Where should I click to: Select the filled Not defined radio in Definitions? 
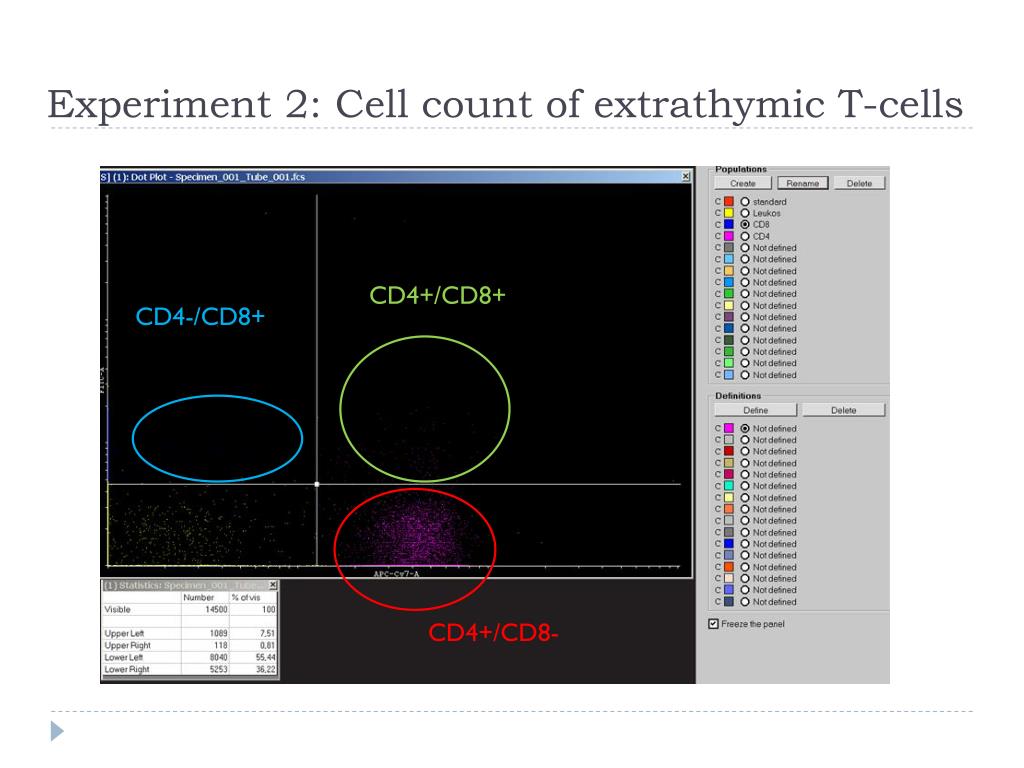click(744, 428)
